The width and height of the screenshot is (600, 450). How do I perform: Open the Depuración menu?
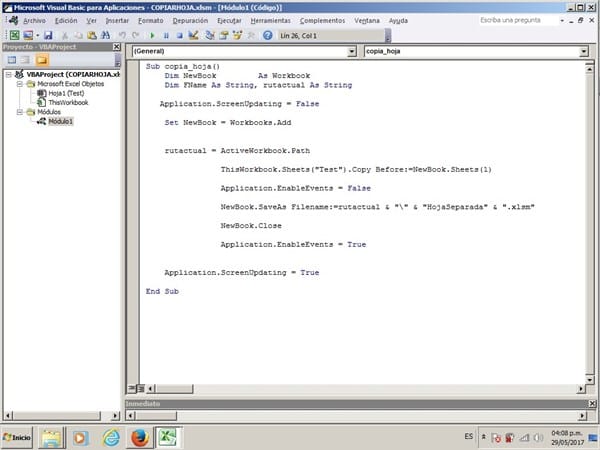190,20
